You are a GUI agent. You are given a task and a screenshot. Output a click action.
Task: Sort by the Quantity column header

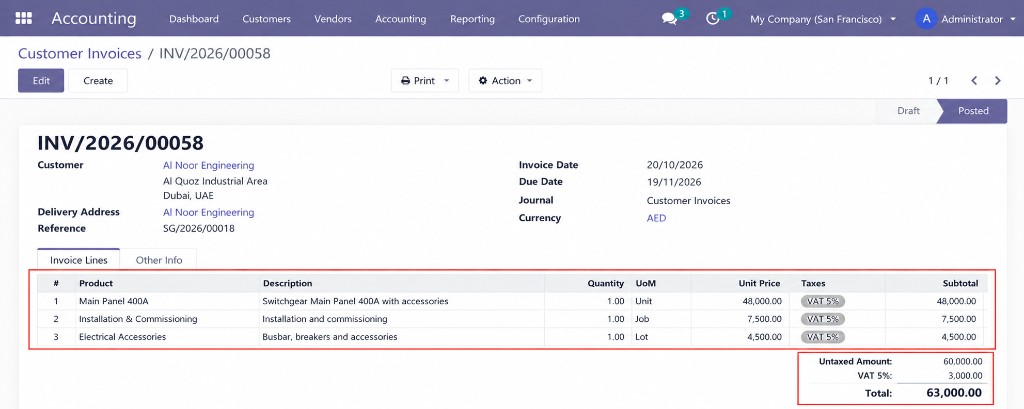605,283
